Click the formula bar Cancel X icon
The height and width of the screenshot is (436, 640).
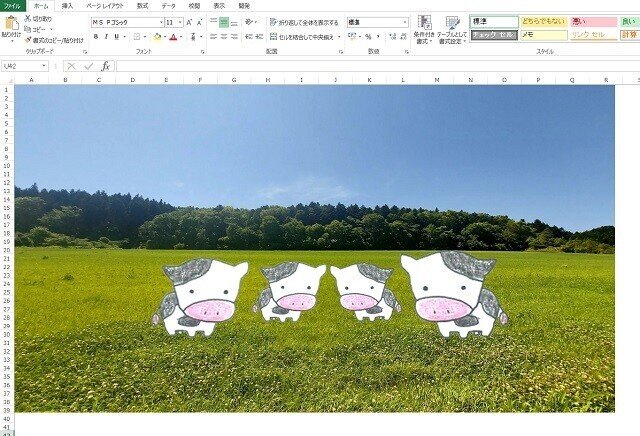point(71,66)
